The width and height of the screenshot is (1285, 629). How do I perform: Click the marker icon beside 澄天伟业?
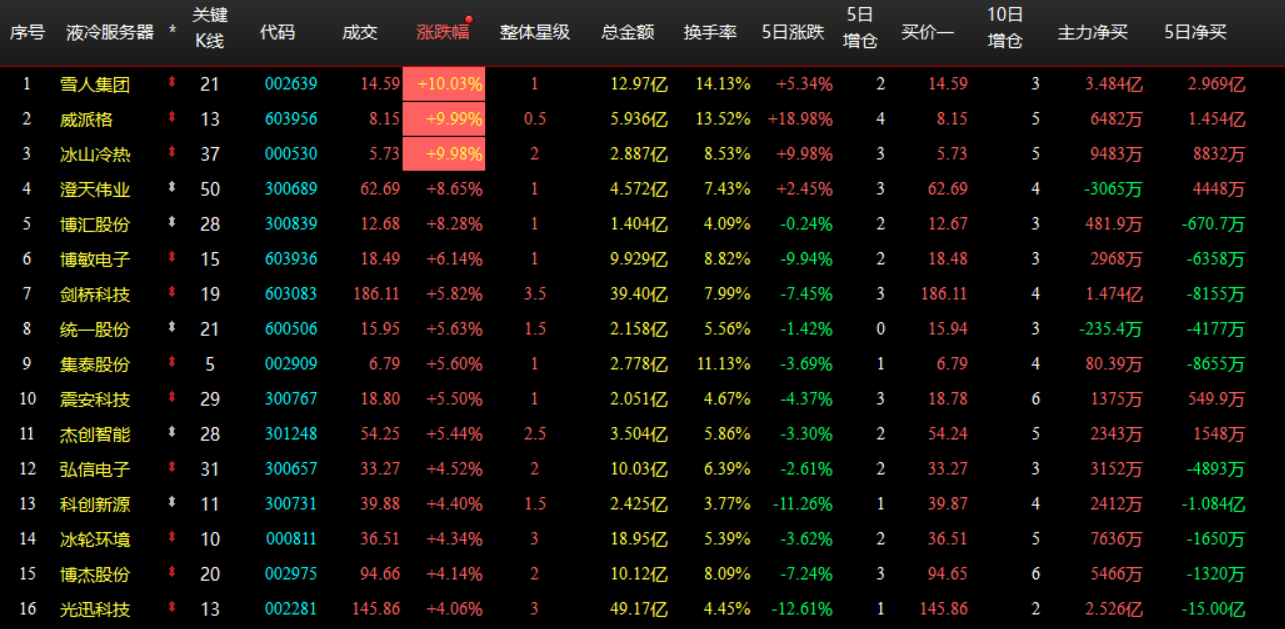pyautogui.click(x=172, y=188)
